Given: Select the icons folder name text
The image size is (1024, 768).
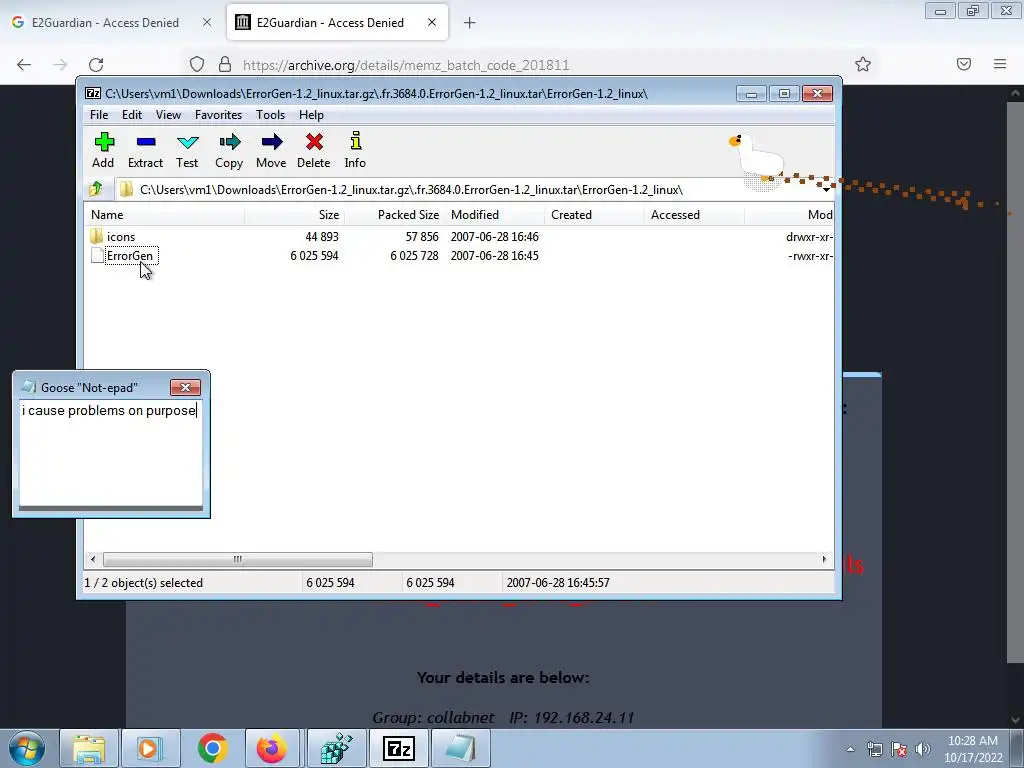Looking at the screenshot, I should click(x=121, y=236).
